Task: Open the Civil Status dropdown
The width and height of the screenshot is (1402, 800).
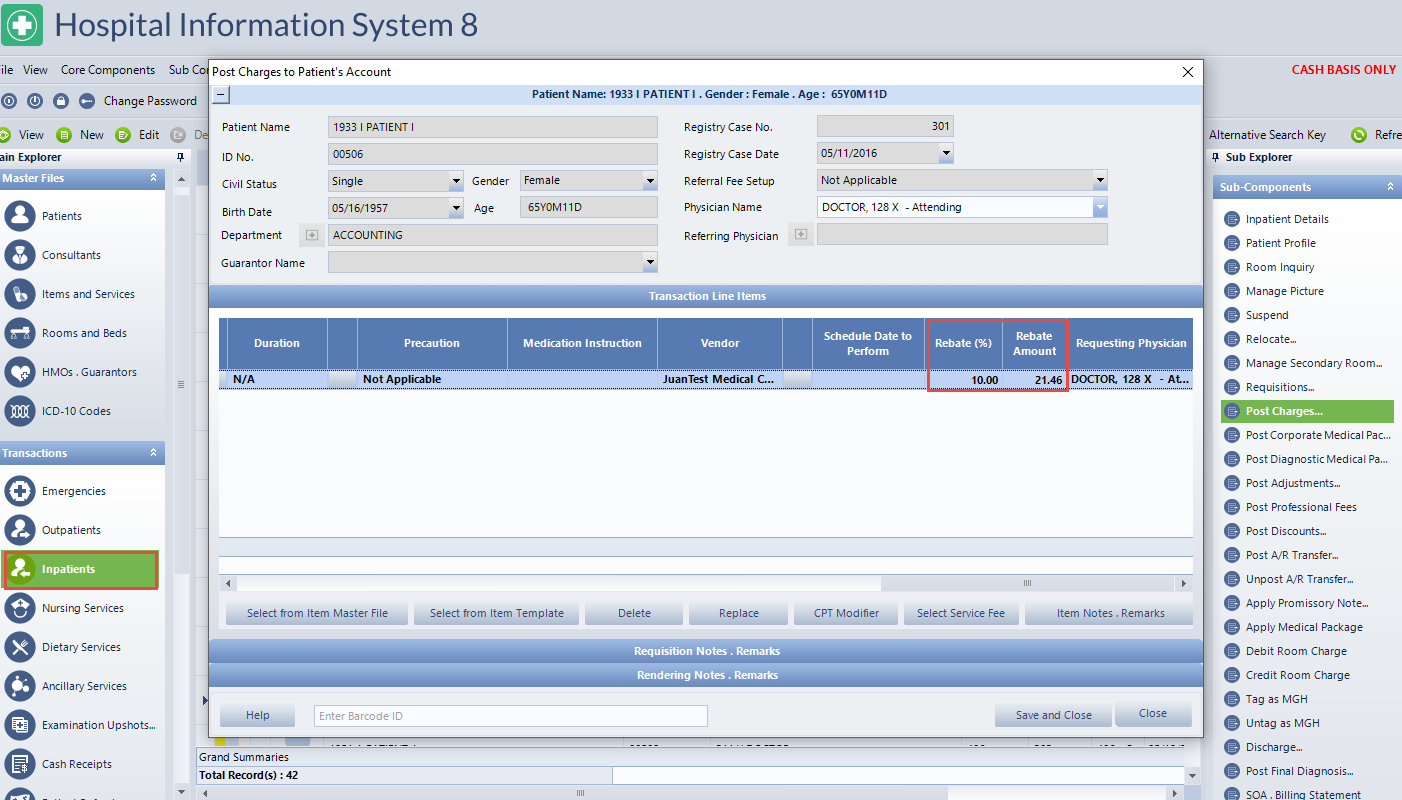Action: (455, 182)
